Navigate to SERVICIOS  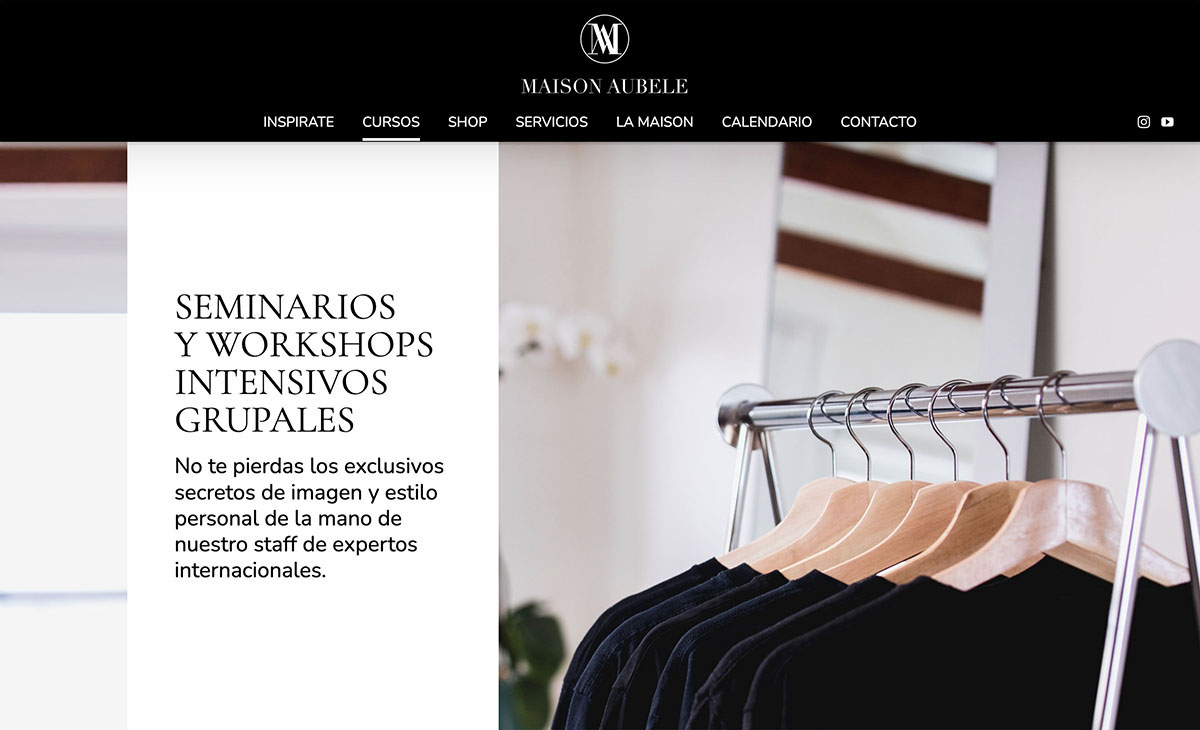(551, 122)
